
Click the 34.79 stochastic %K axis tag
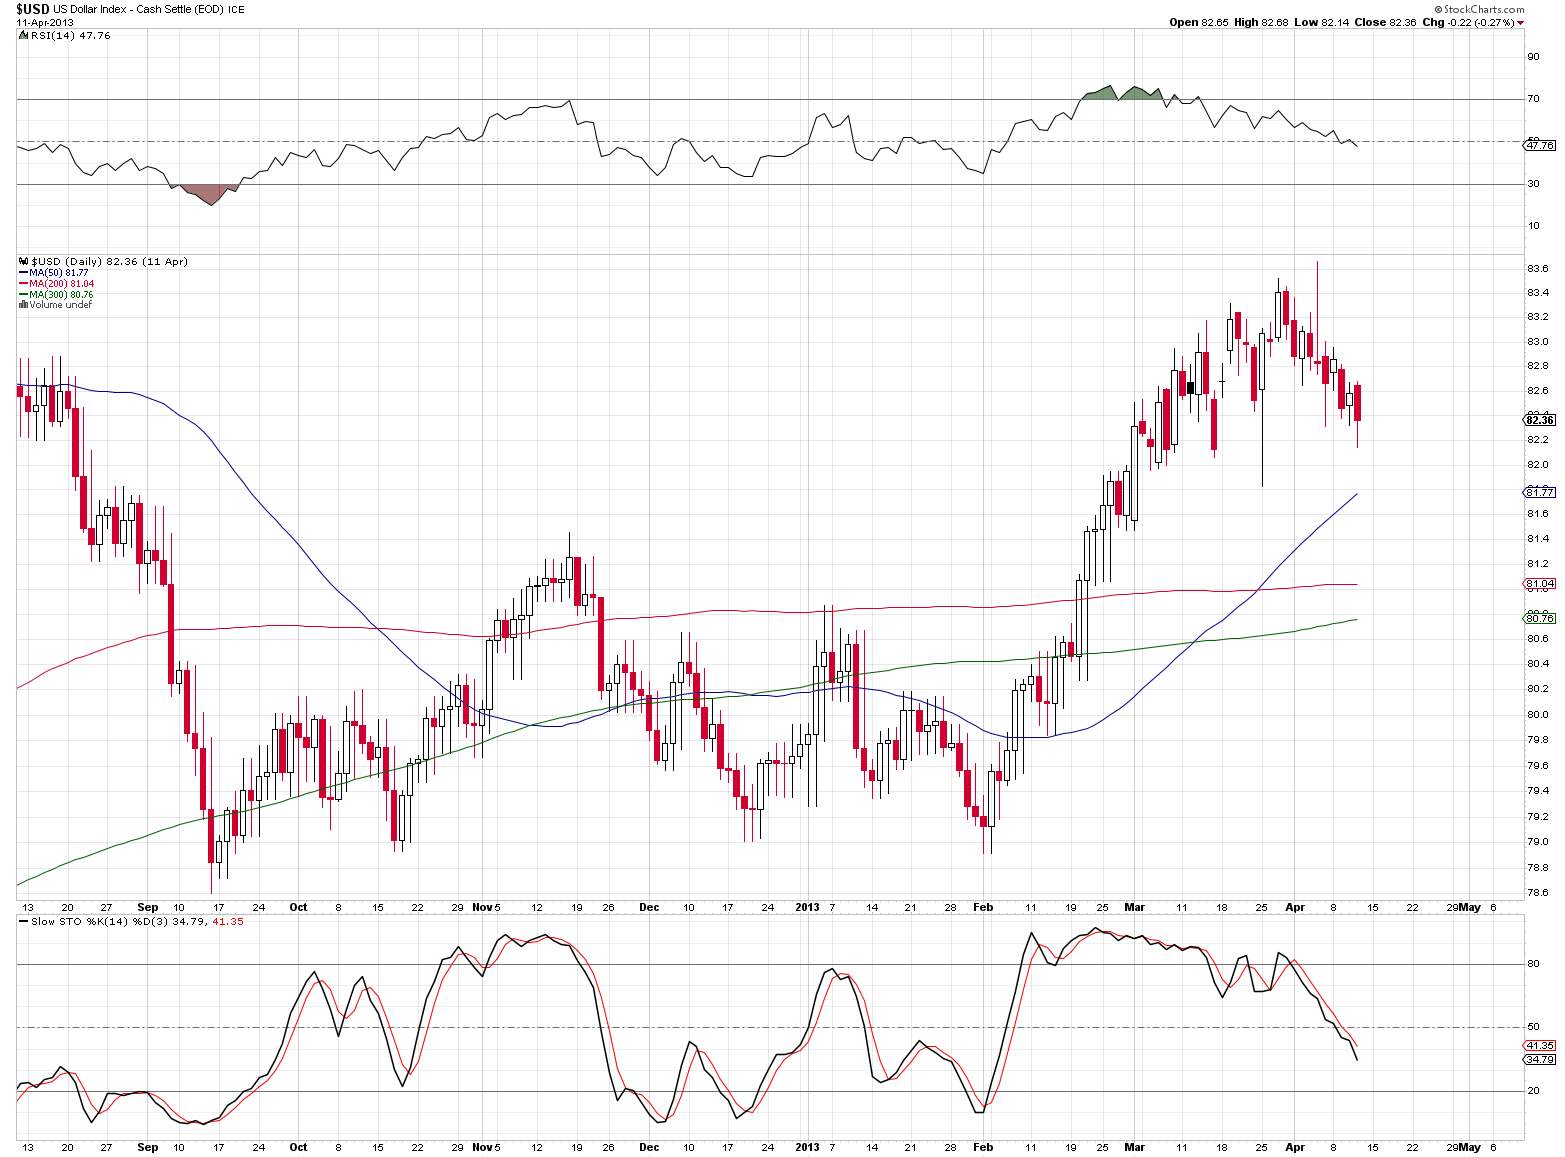1540,1059
